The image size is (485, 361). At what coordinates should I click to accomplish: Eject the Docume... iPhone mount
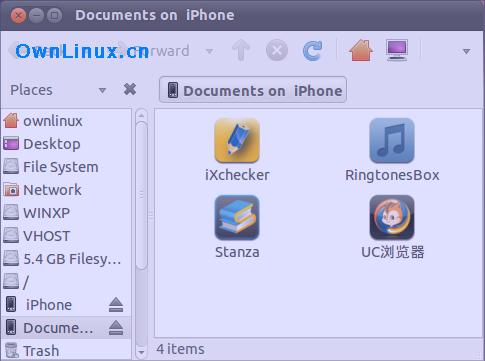pyautogui.click(x=116, y=328)
